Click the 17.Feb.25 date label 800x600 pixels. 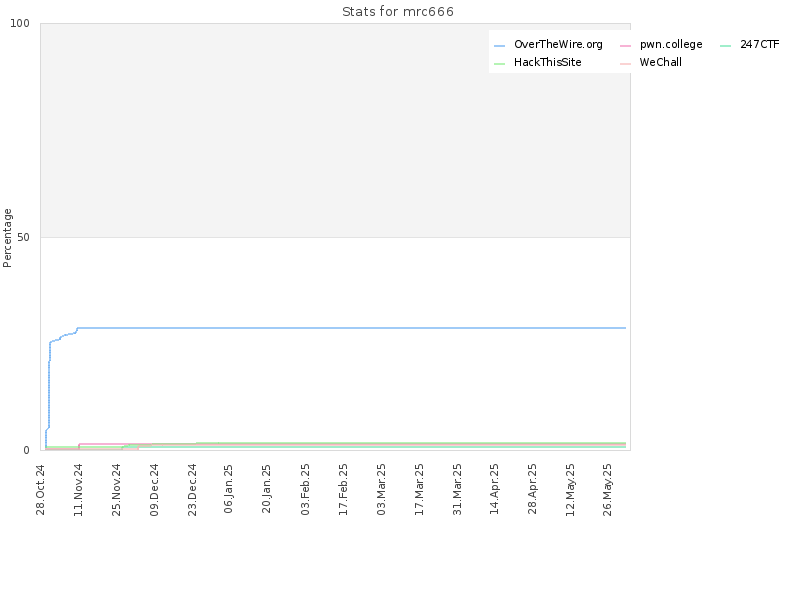click(343, 489)
